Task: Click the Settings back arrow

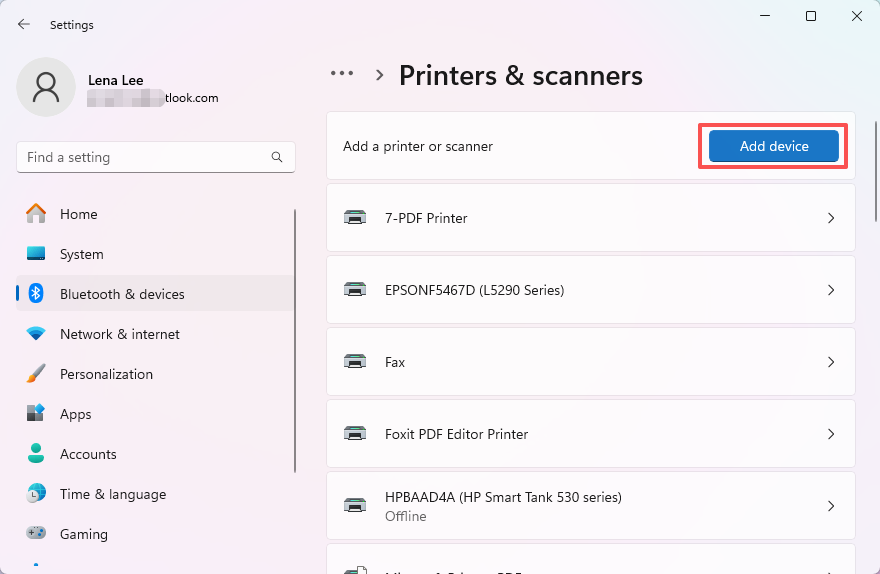Action: coord(24,24)
